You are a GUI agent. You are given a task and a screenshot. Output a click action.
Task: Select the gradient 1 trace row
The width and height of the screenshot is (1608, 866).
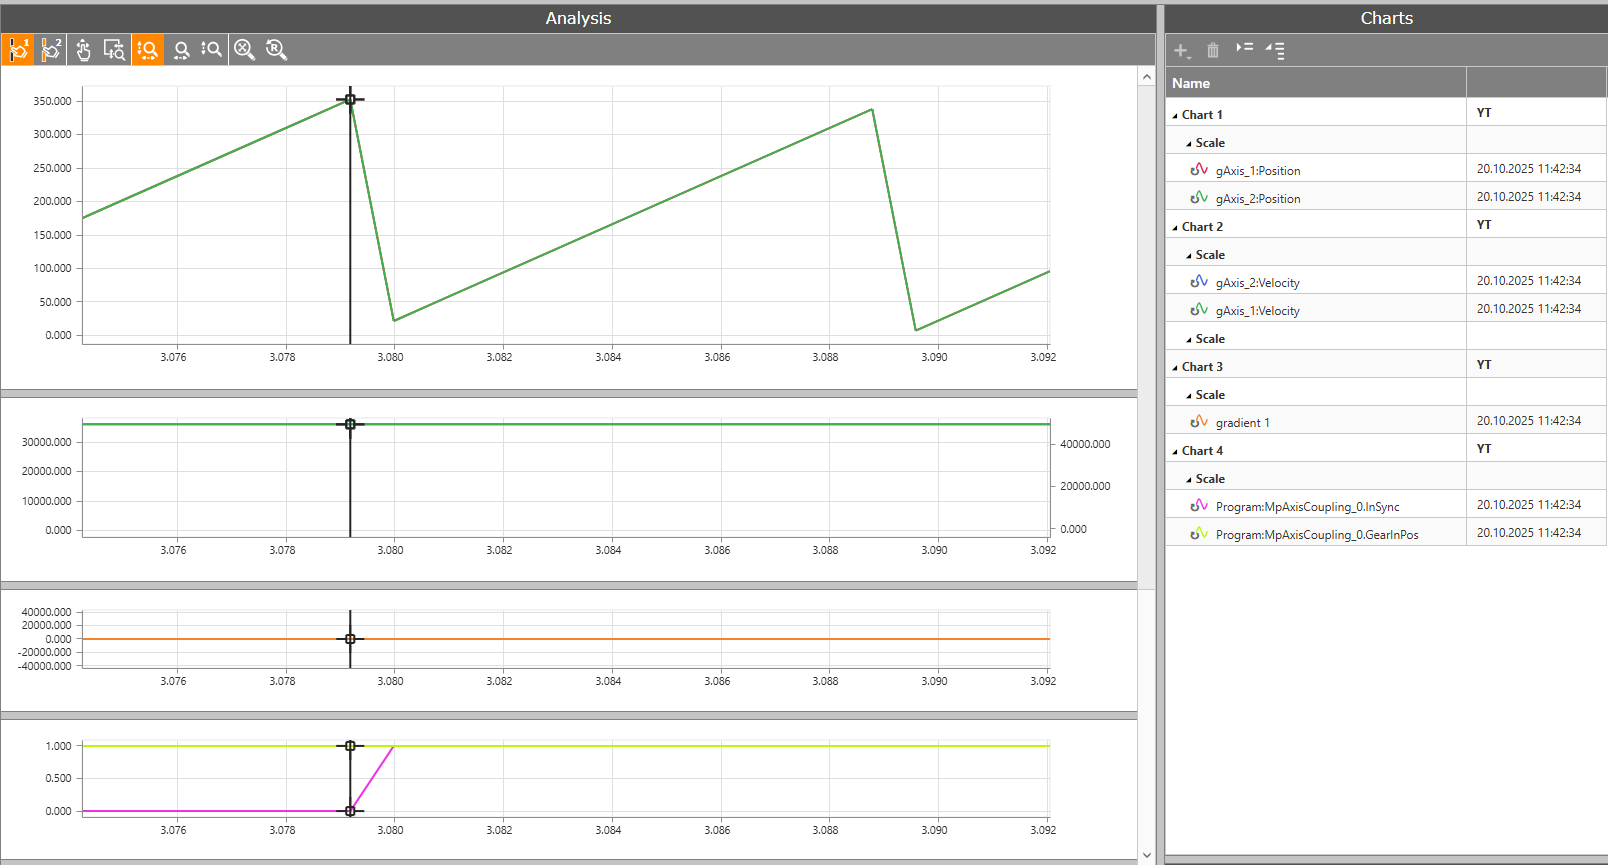coord(1386,420)
